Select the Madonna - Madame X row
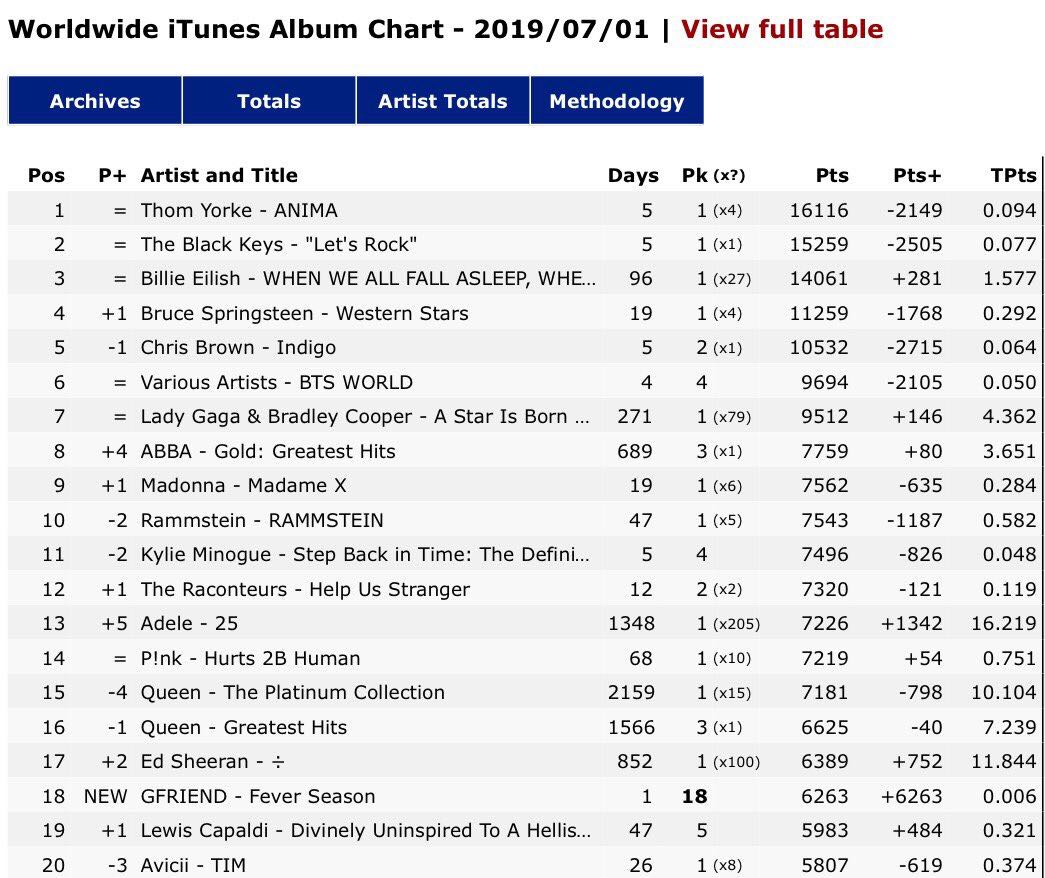Image resolution: width=1045 pixels, height=878 pixels. [524, 485]
